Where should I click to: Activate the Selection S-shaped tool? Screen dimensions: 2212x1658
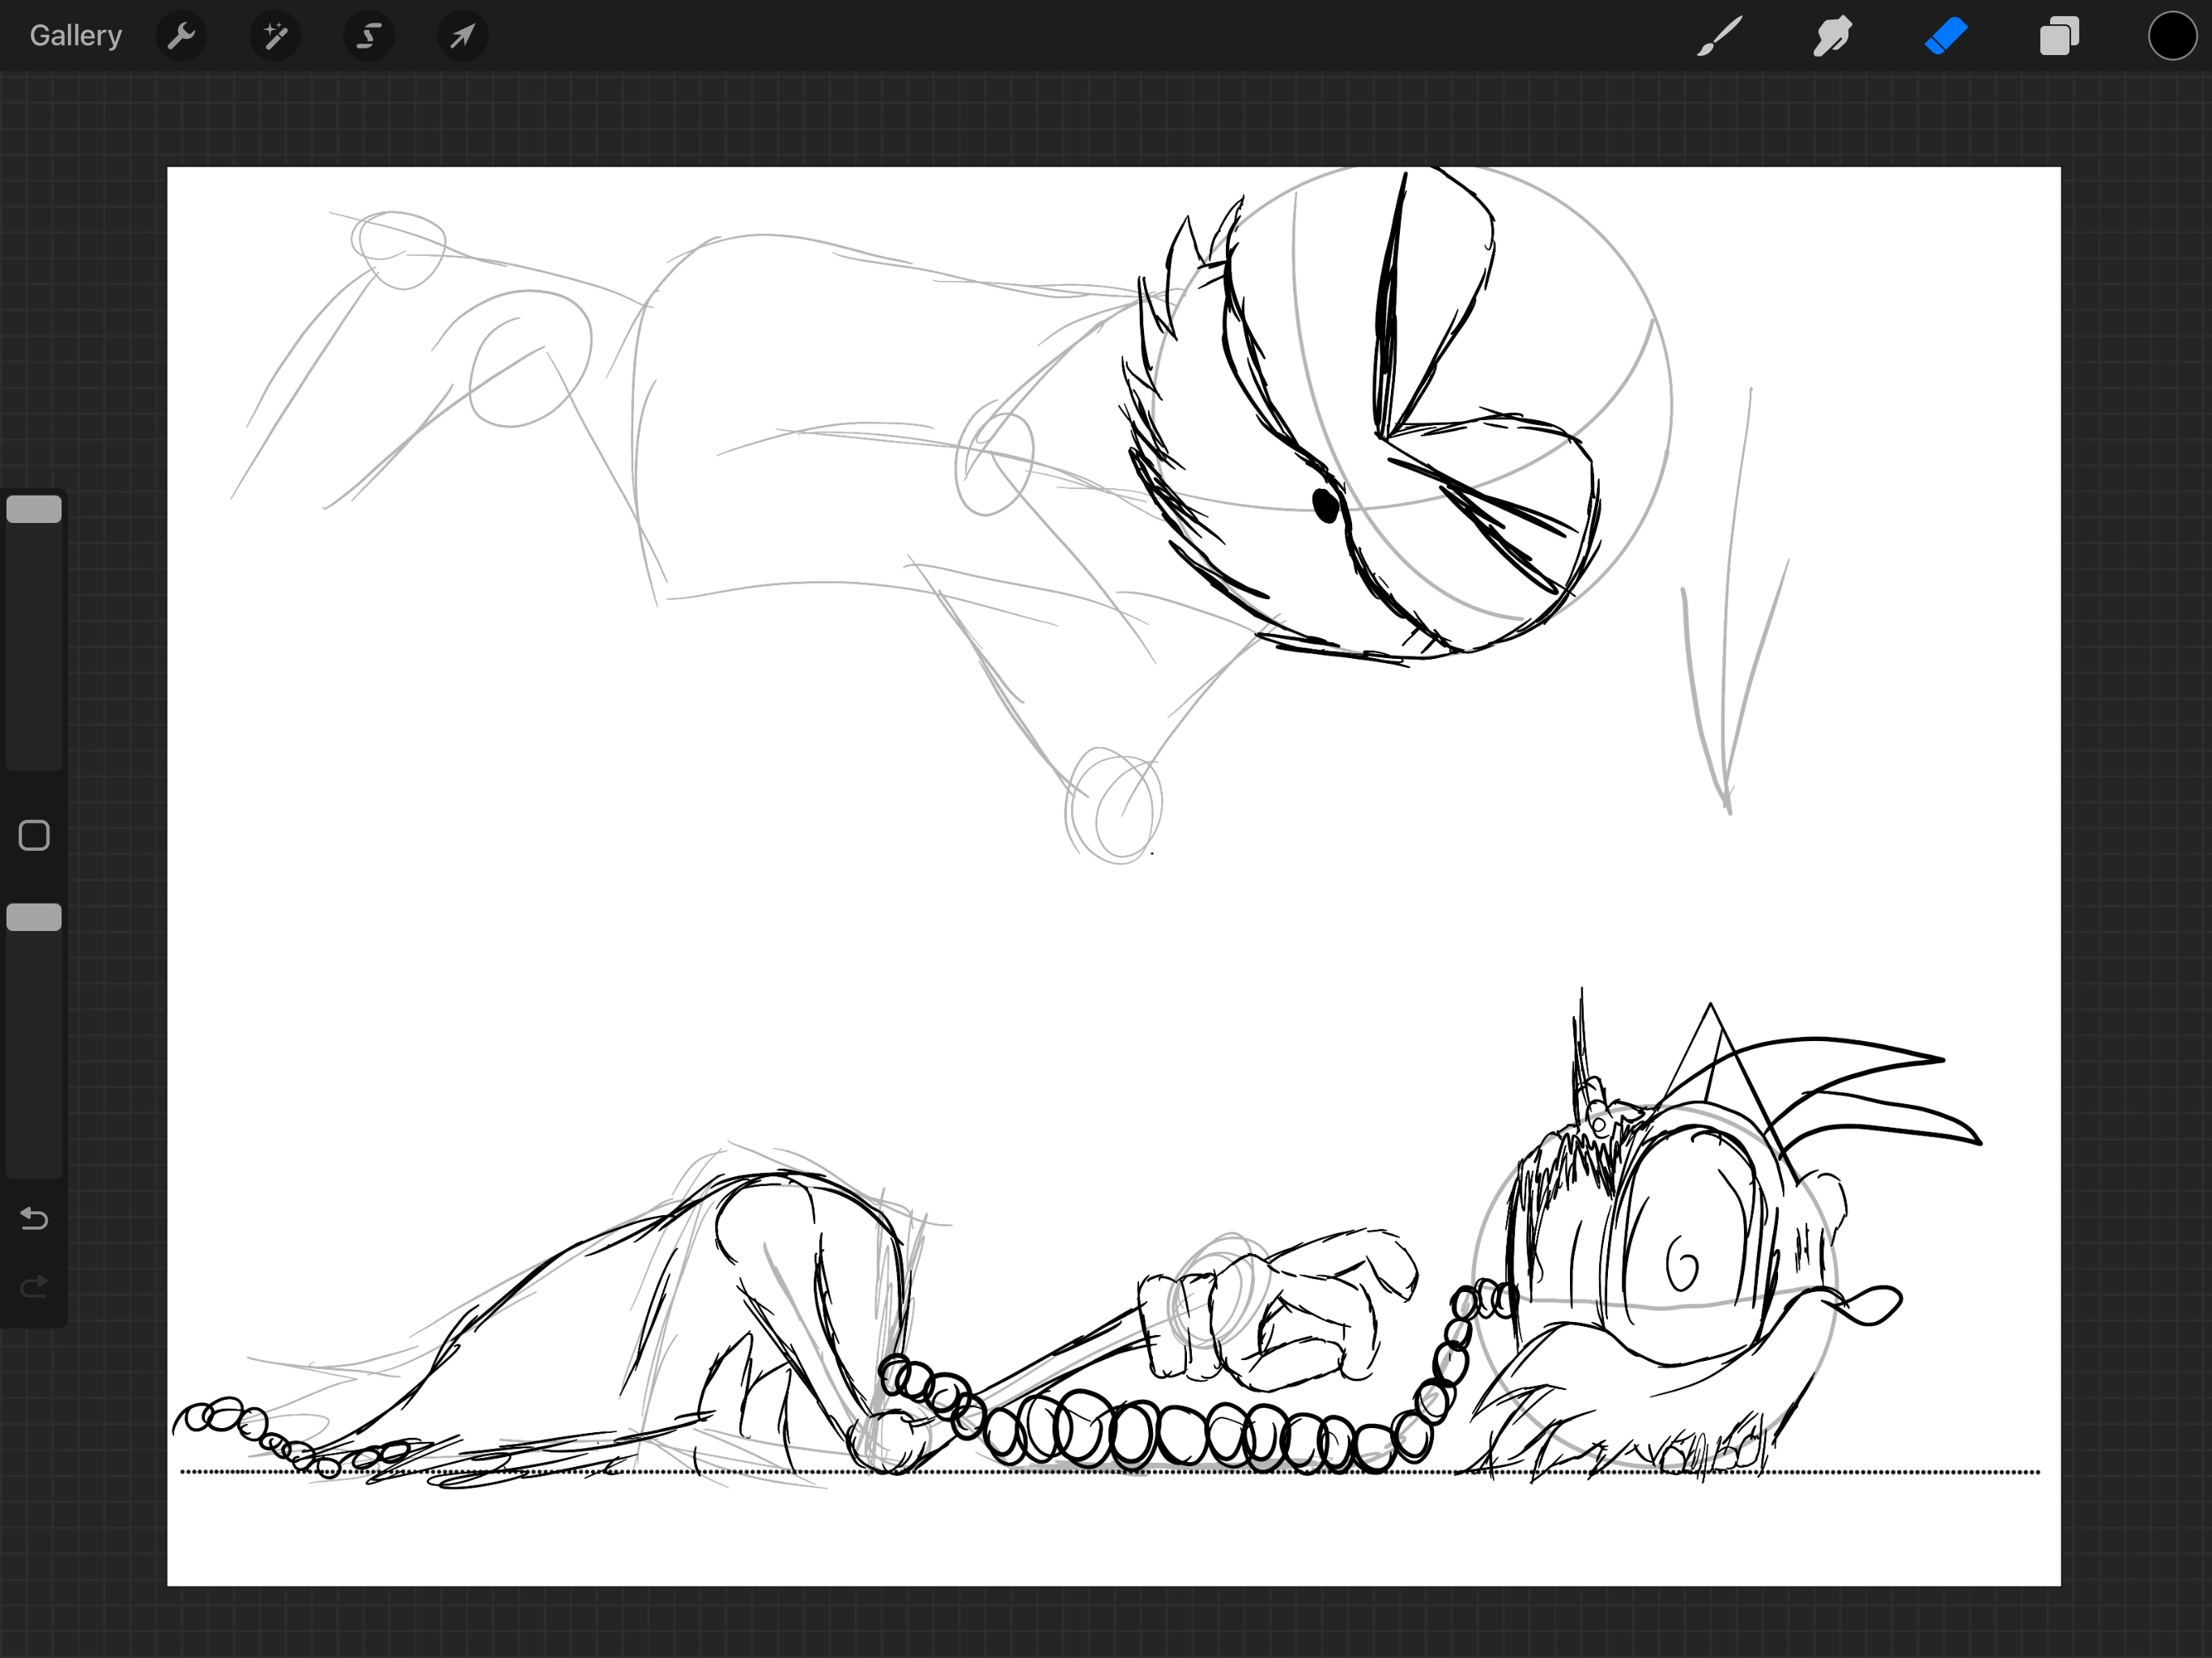[369, 37]
